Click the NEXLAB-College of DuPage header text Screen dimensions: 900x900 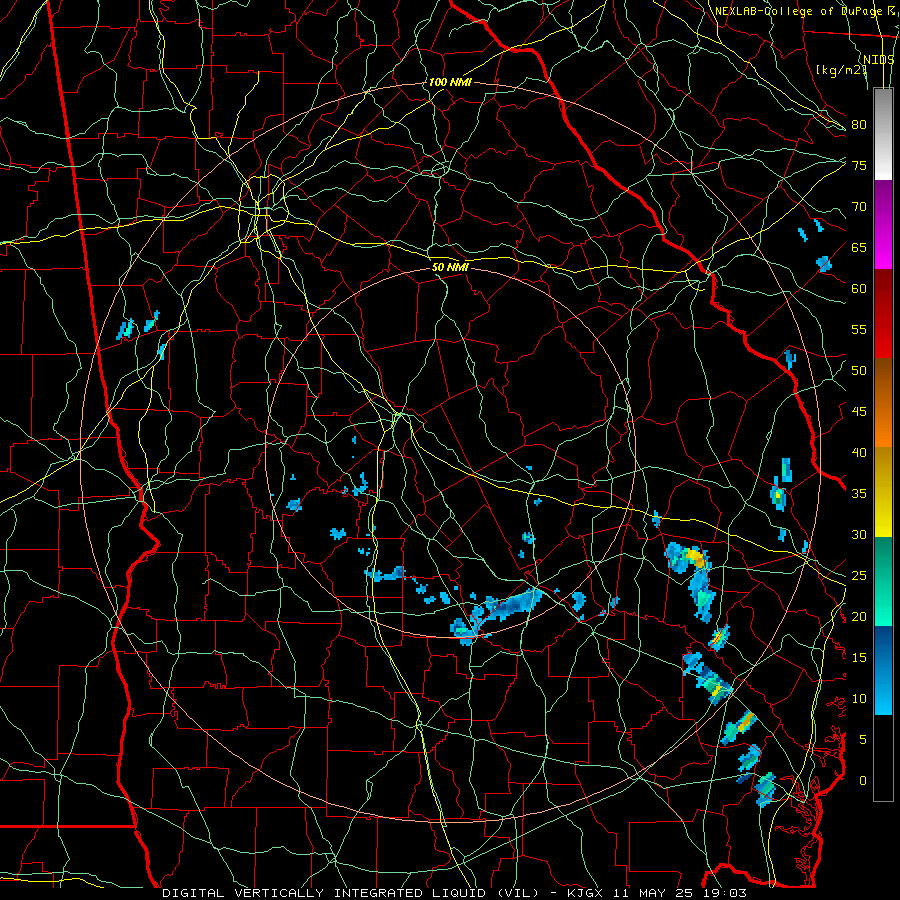click(798, 11)
